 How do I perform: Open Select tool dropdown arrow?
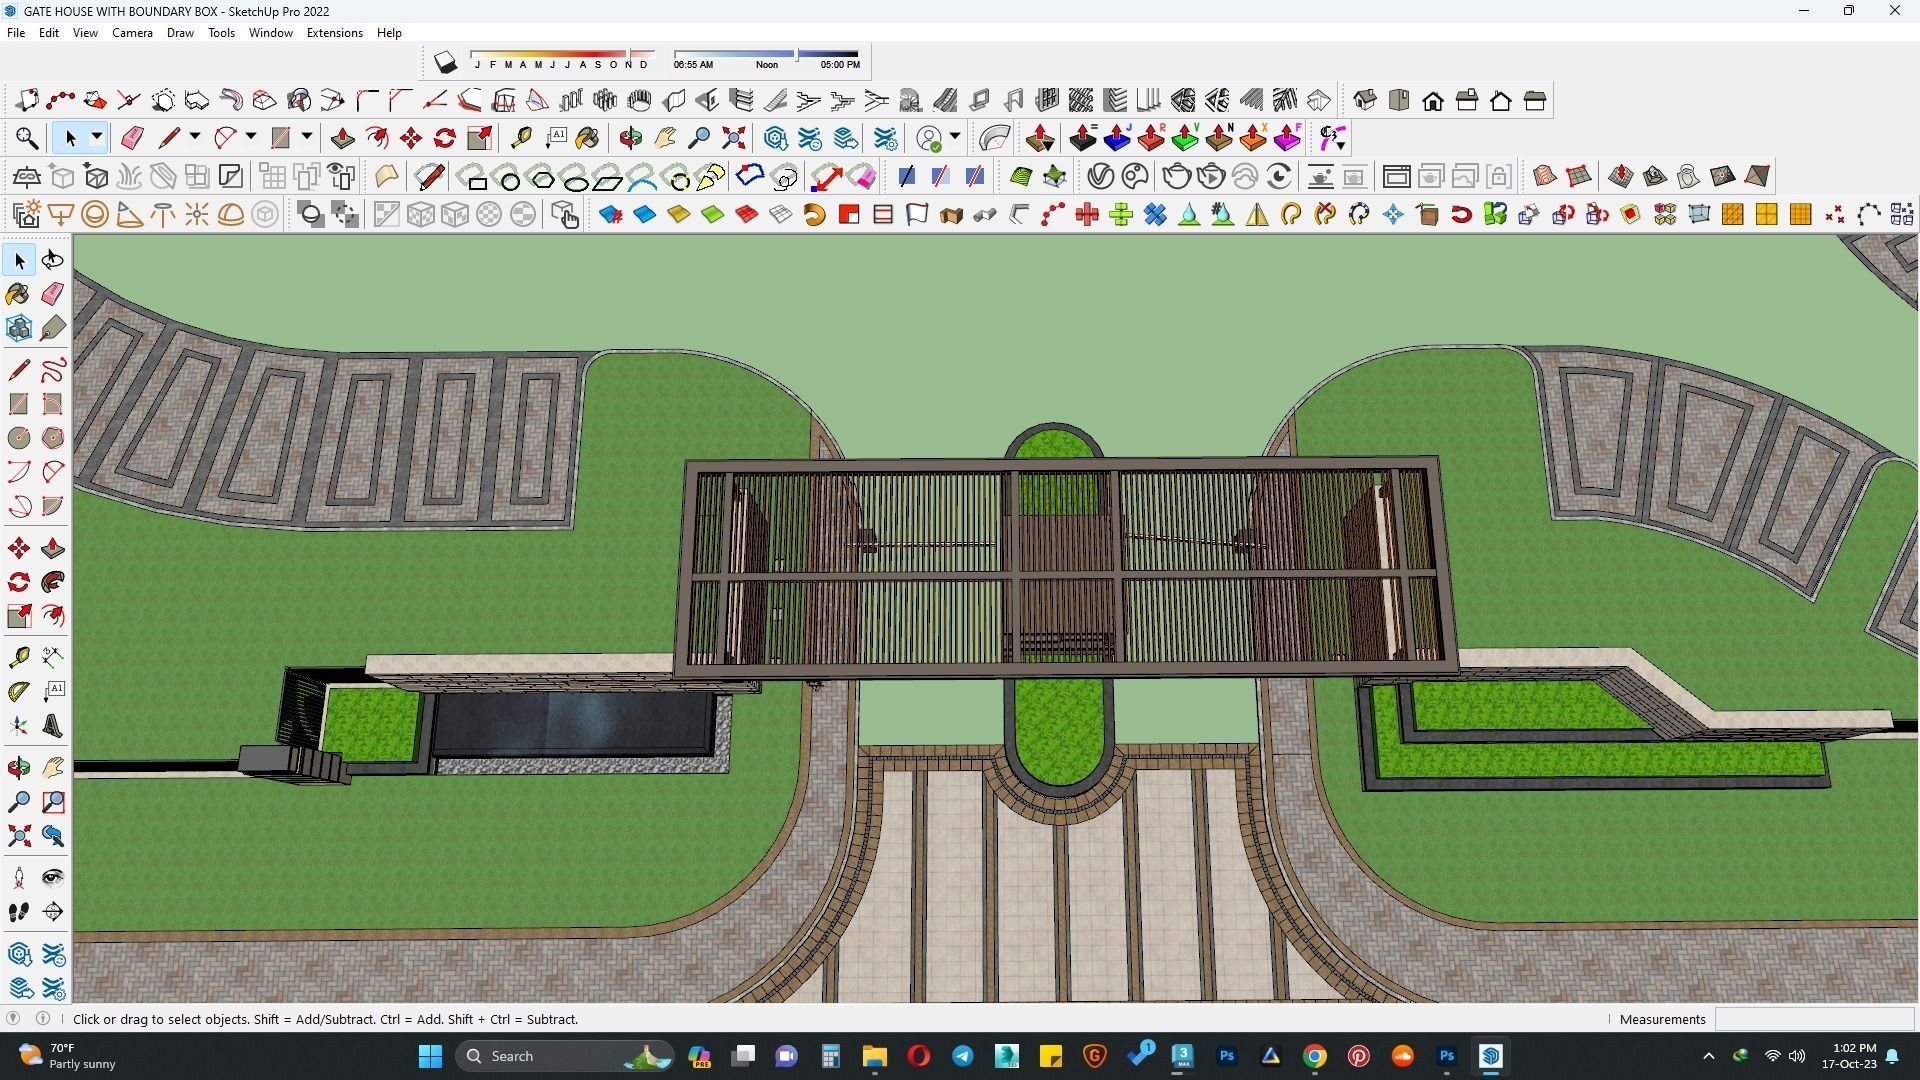click(97, 138)
